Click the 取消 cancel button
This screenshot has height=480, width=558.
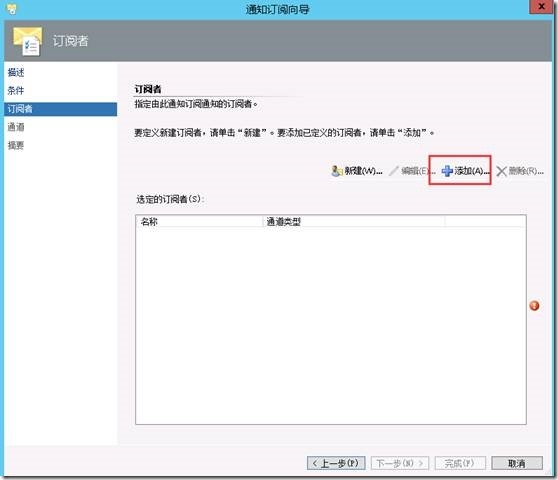[517, 463]
